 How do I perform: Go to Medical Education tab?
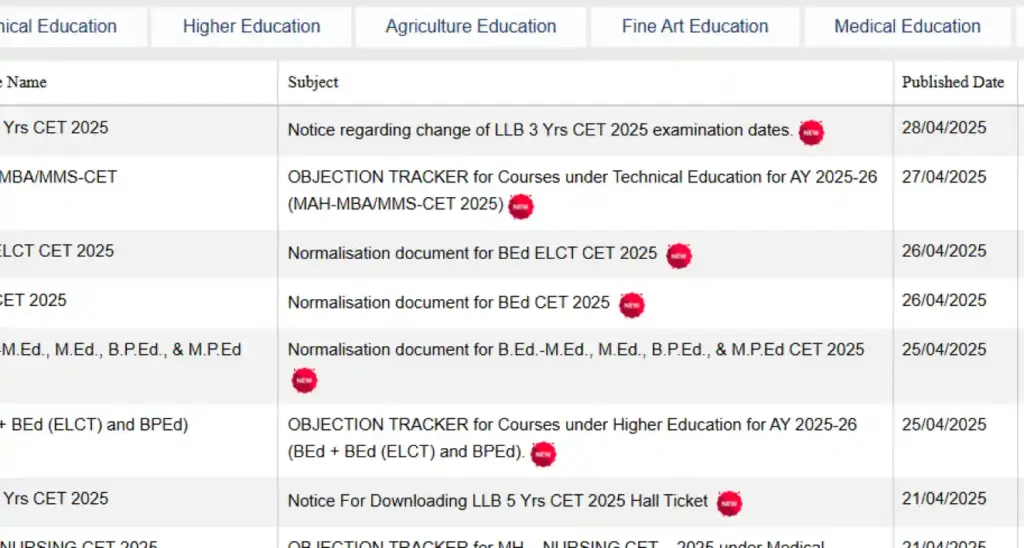tap(907, 27)
